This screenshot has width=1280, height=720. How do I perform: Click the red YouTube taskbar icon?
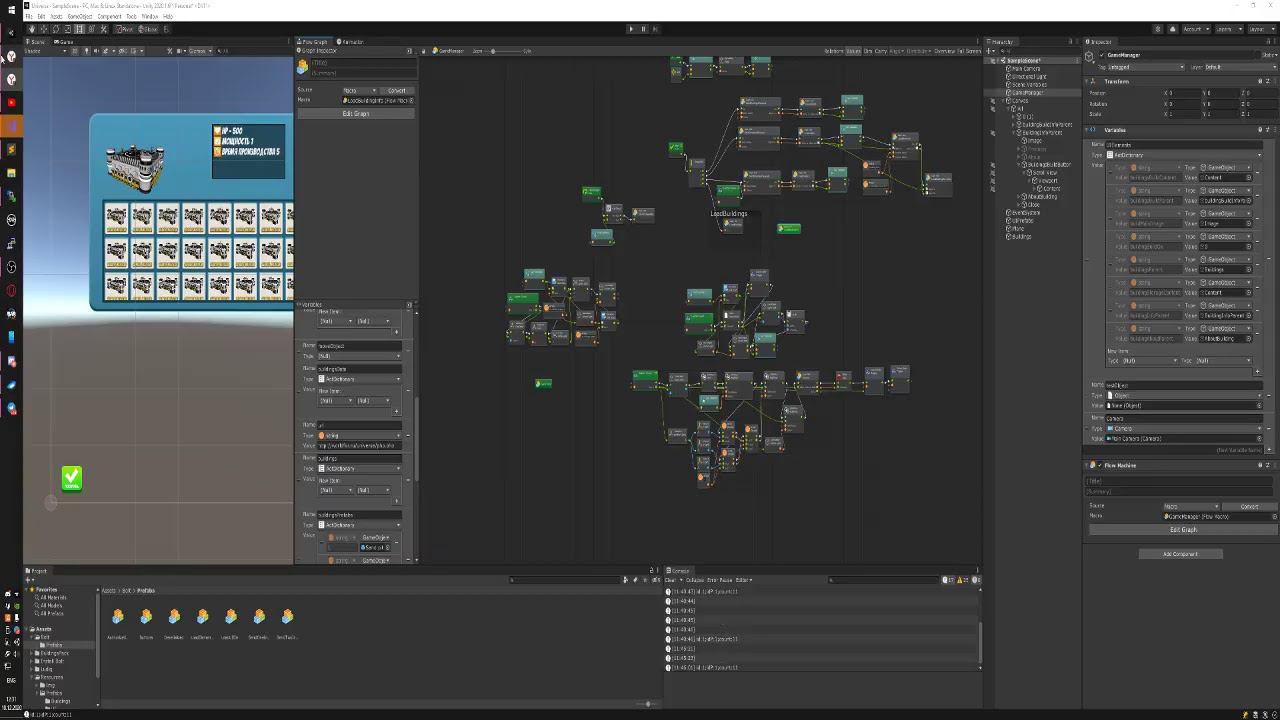click(x=11, y=102)
